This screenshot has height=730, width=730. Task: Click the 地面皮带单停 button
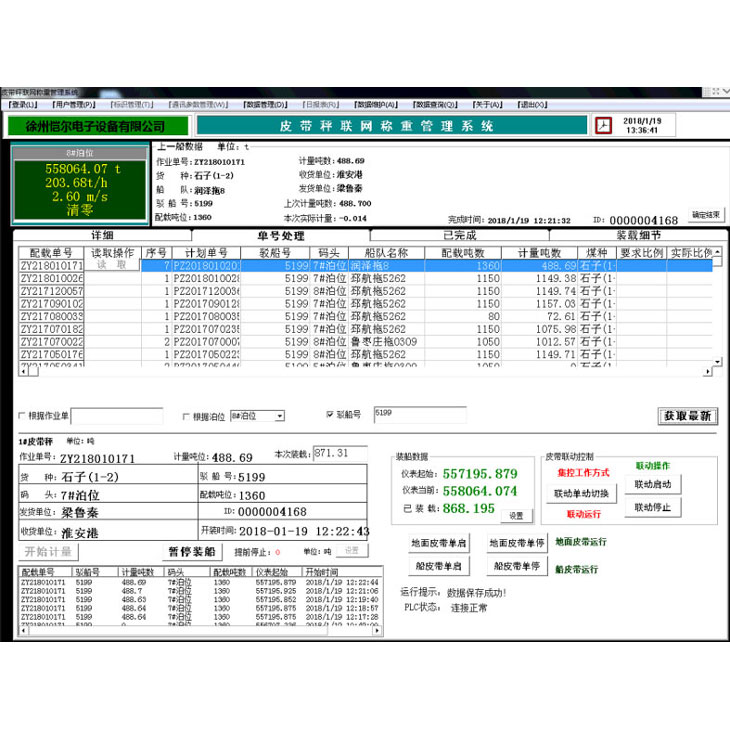click(517, 543)
